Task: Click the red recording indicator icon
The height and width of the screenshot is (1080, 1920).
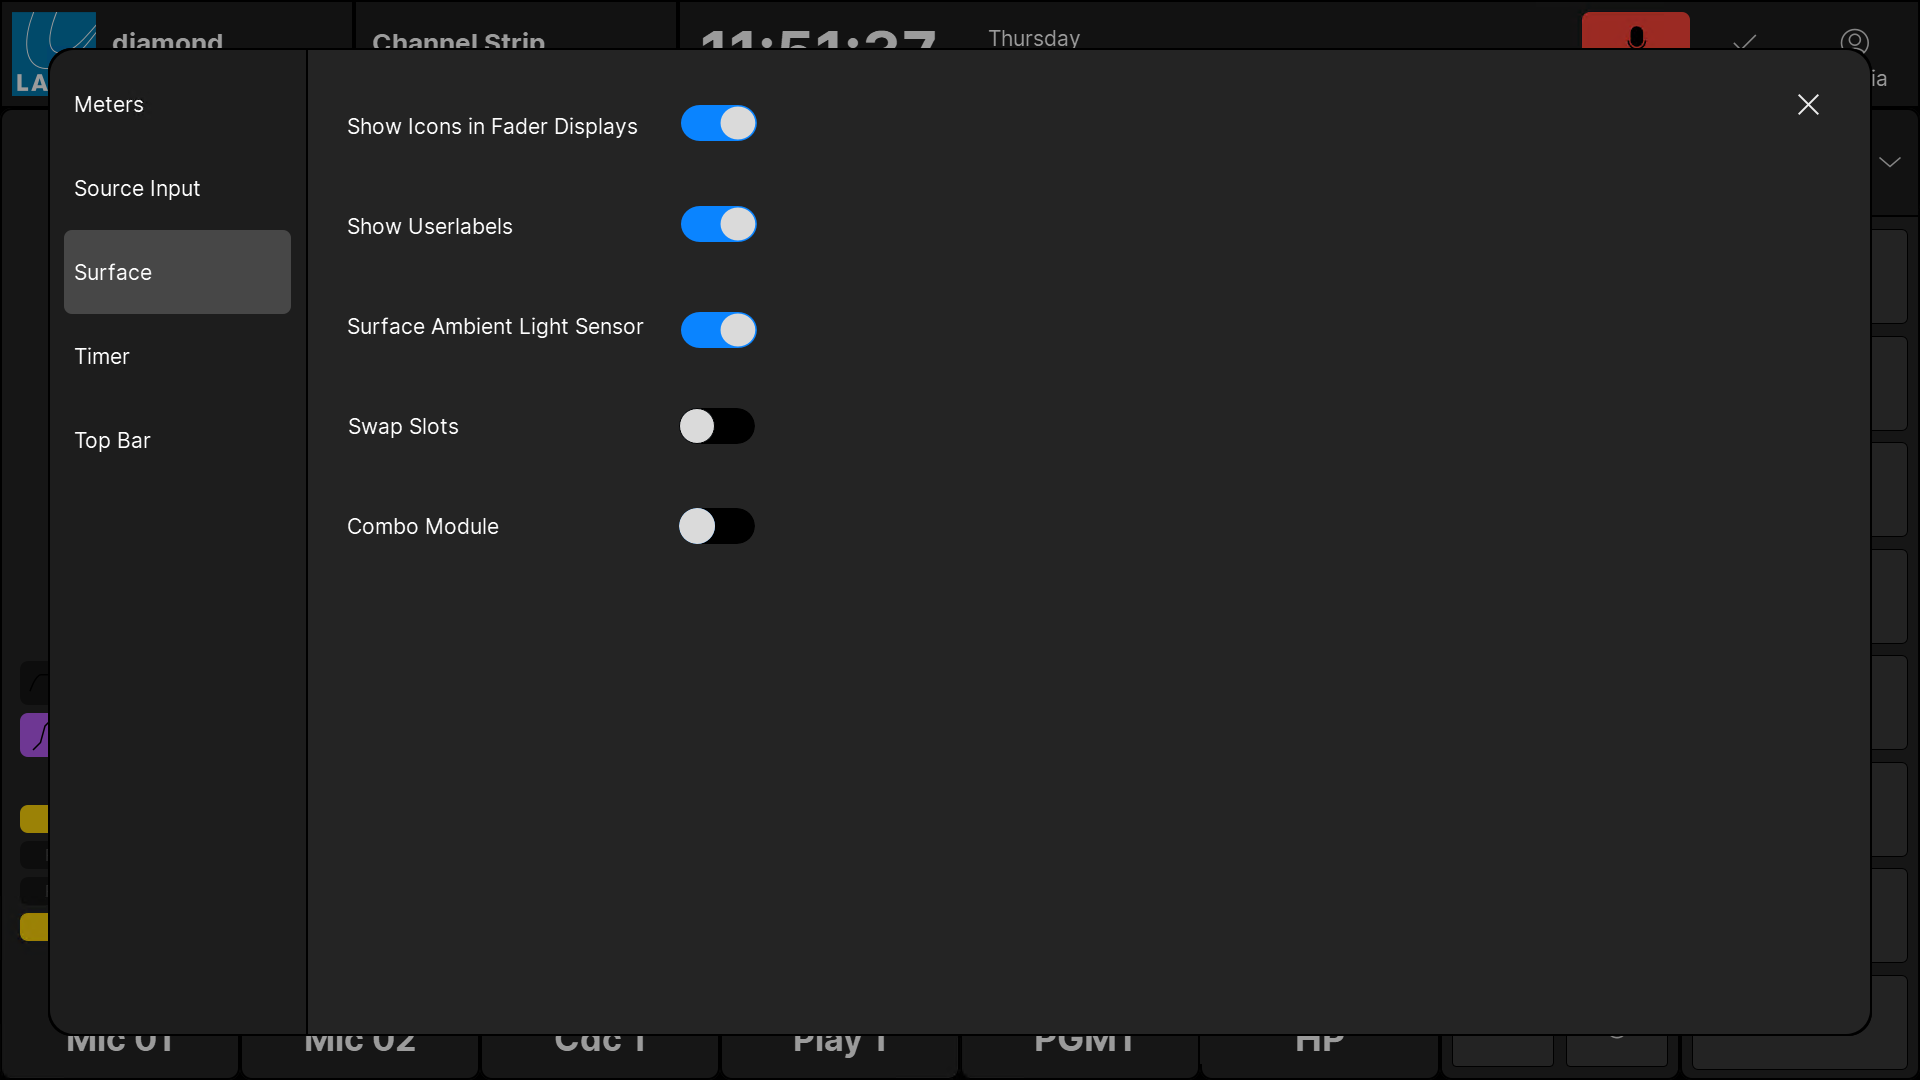Action: tap(1635, 29)
